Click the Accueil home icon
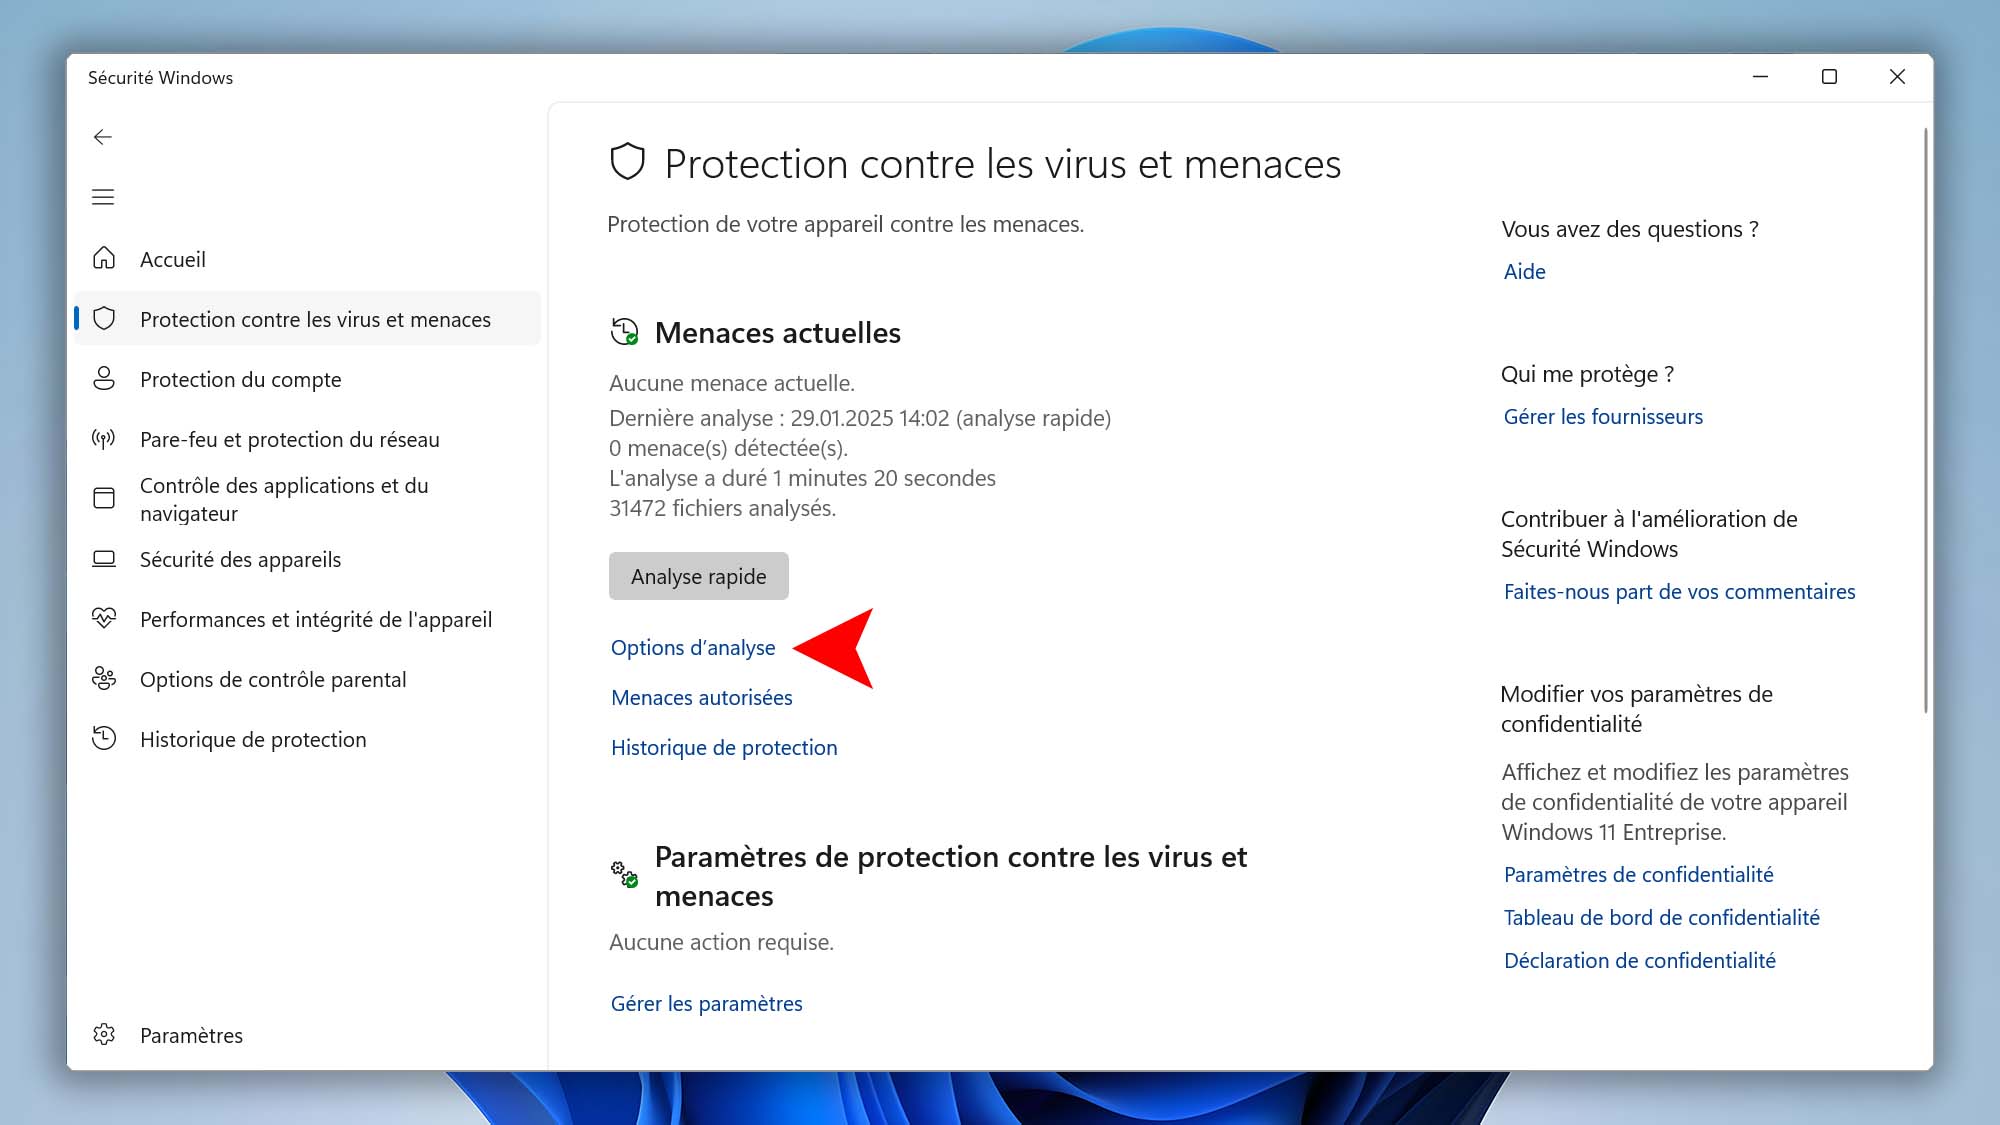 (x=104, y=258)
